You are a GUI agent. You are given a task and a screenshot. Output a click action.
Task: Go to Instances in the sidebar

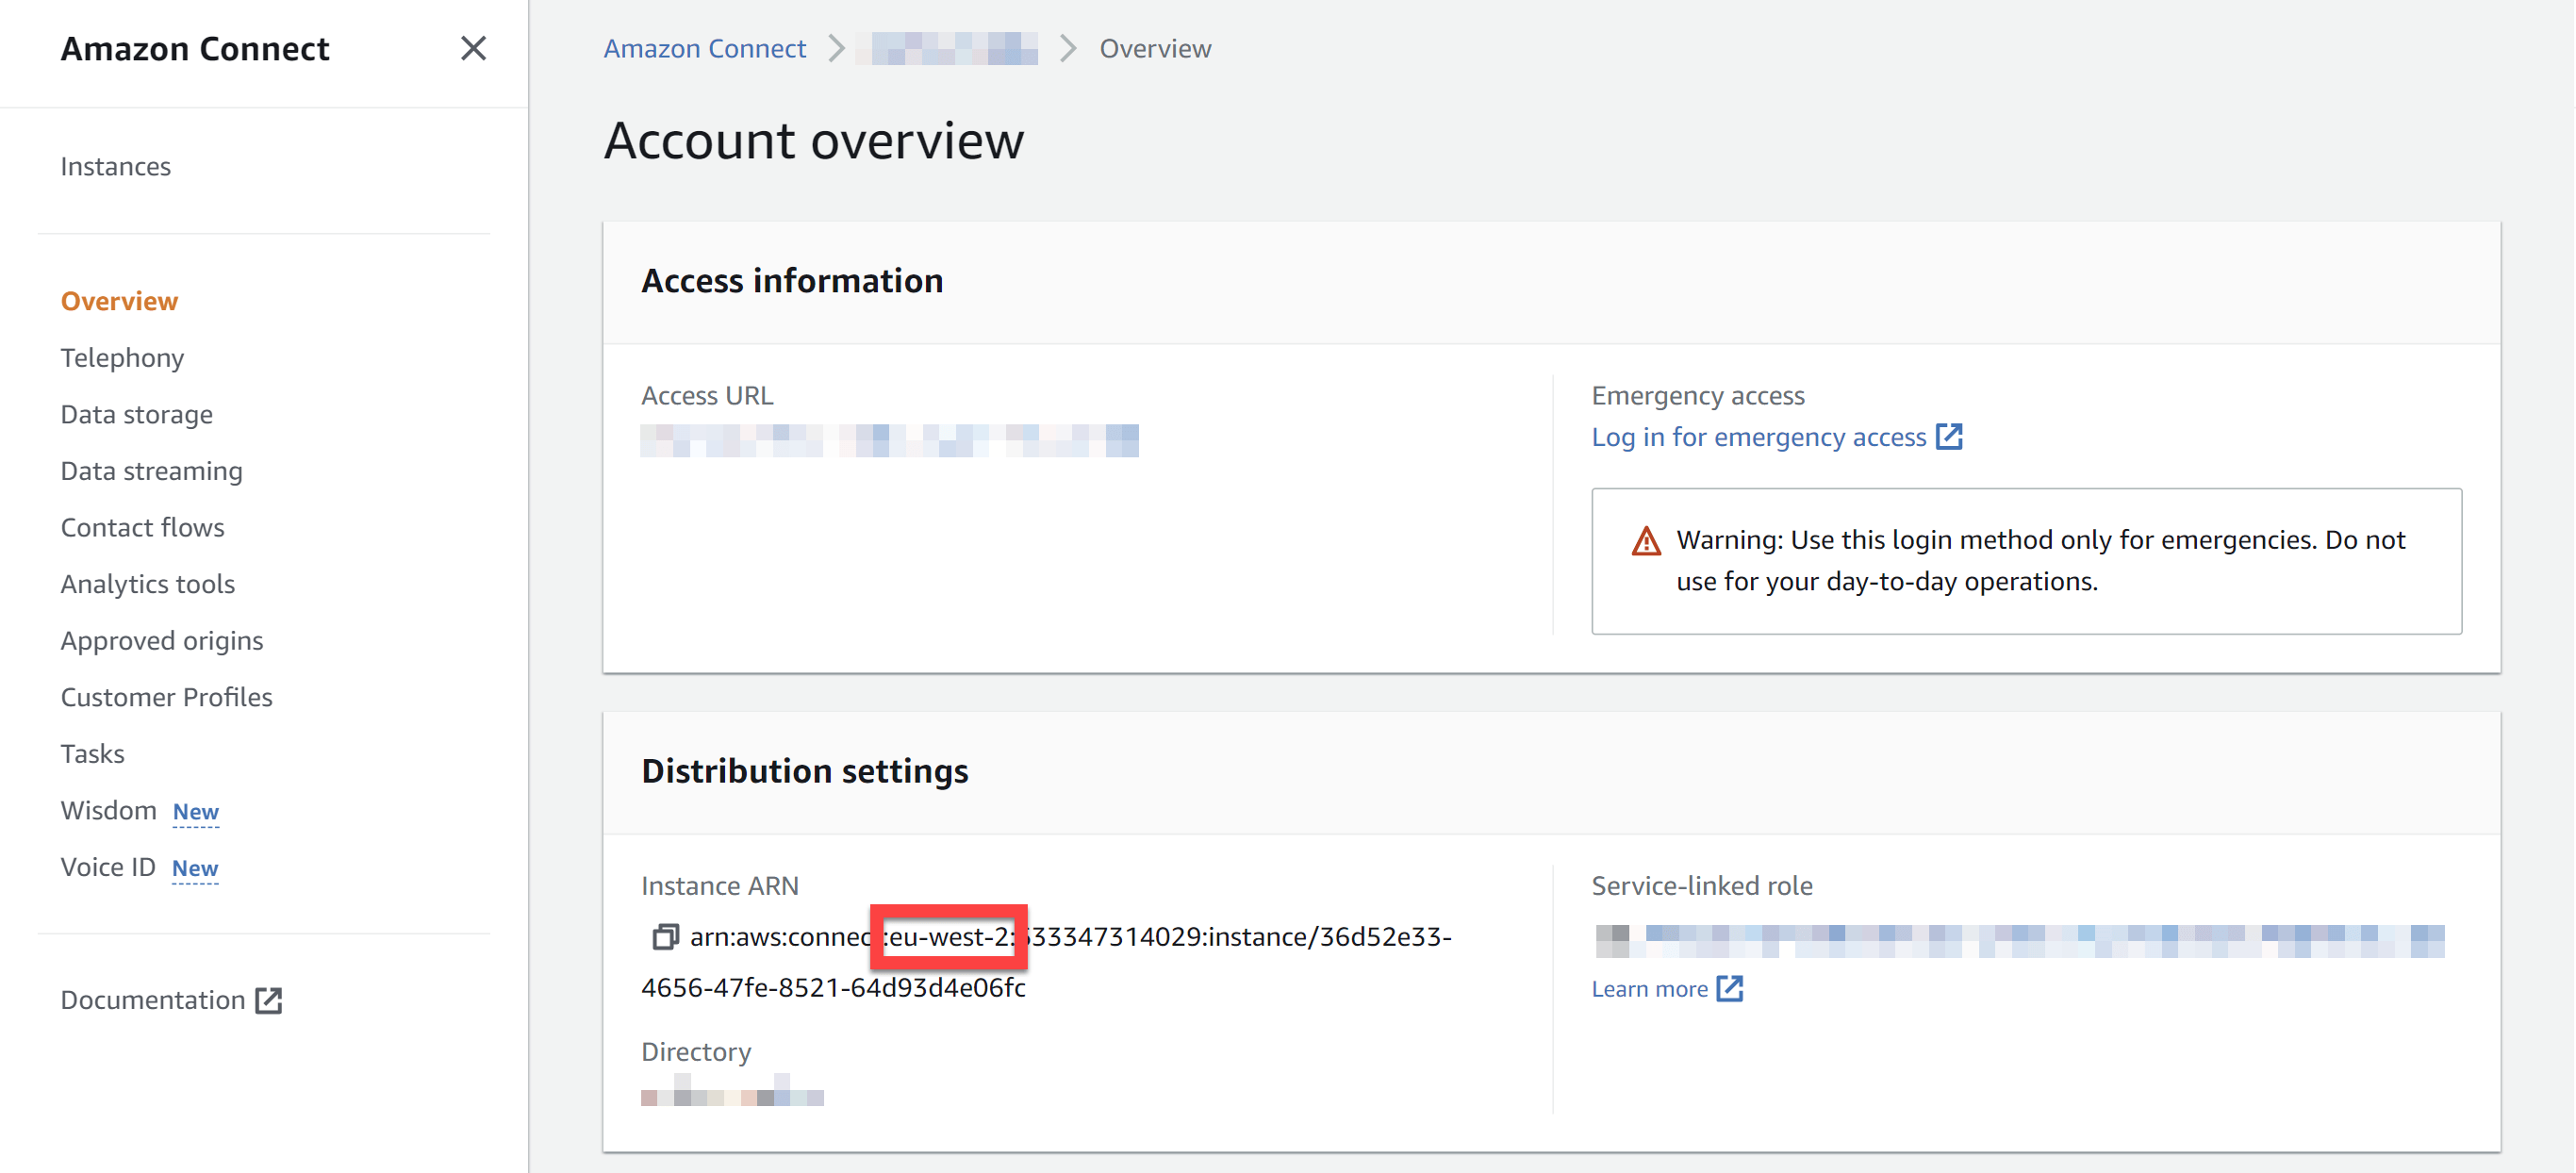[116, 166]
